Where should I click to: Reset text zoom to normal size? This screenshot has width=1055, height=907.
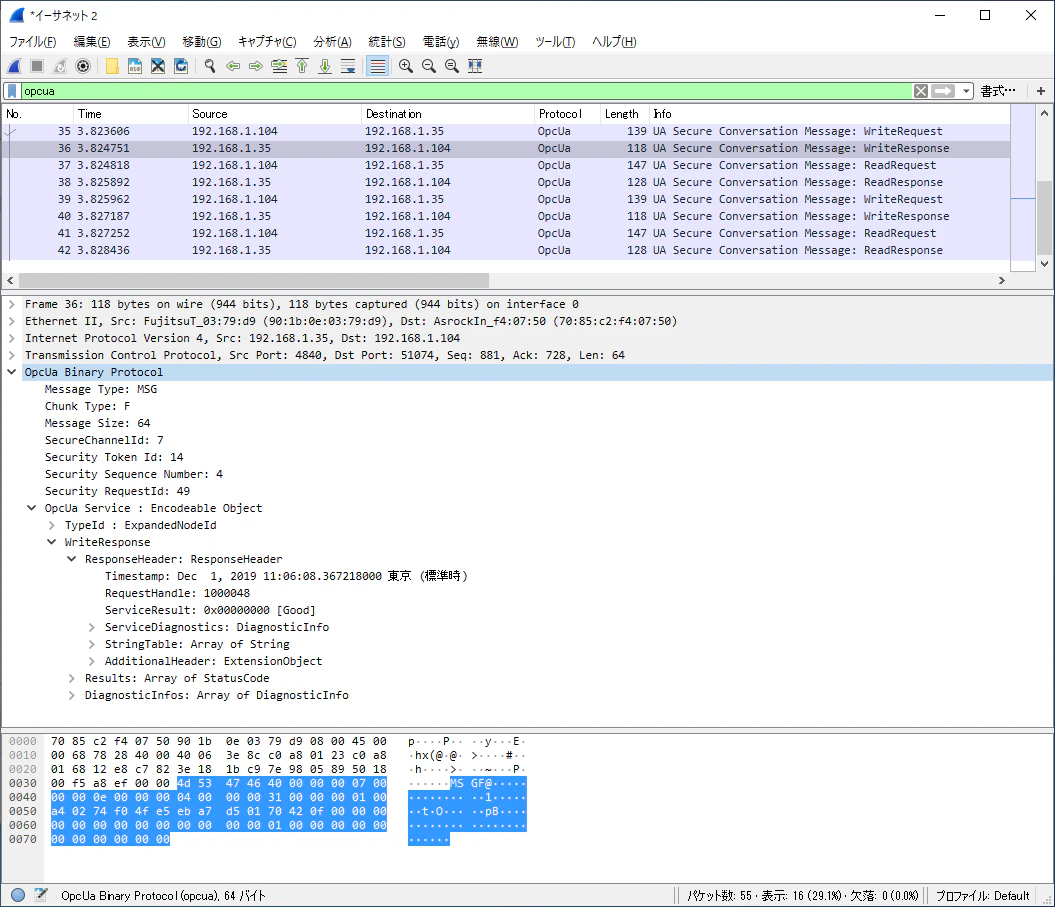tap(451, 66)
